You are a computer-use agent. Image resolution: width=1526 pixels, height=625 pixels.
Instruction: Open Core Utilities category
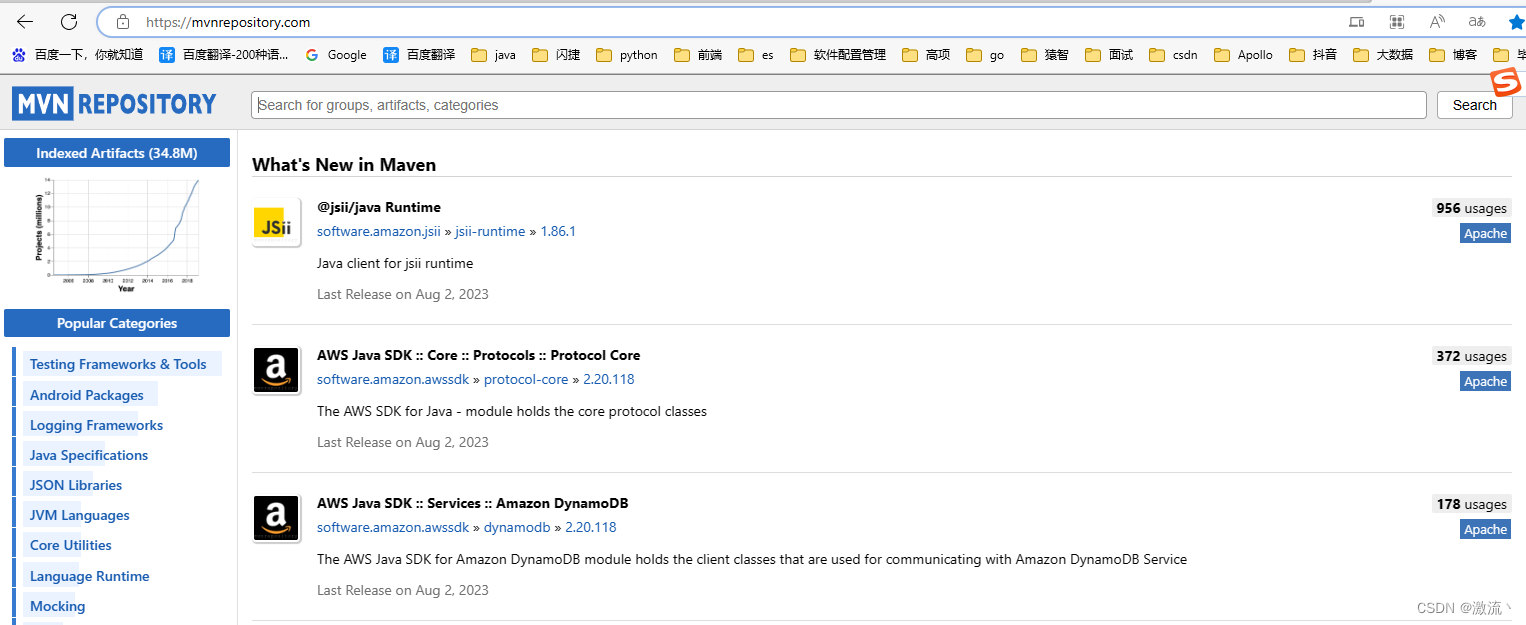point(71,545)
